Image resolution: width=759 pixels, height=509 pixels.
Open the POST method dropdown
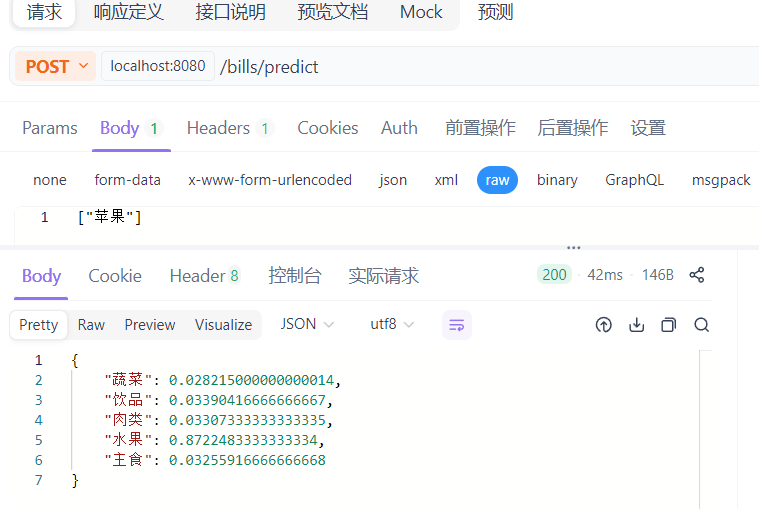click(x=56, y=66)
